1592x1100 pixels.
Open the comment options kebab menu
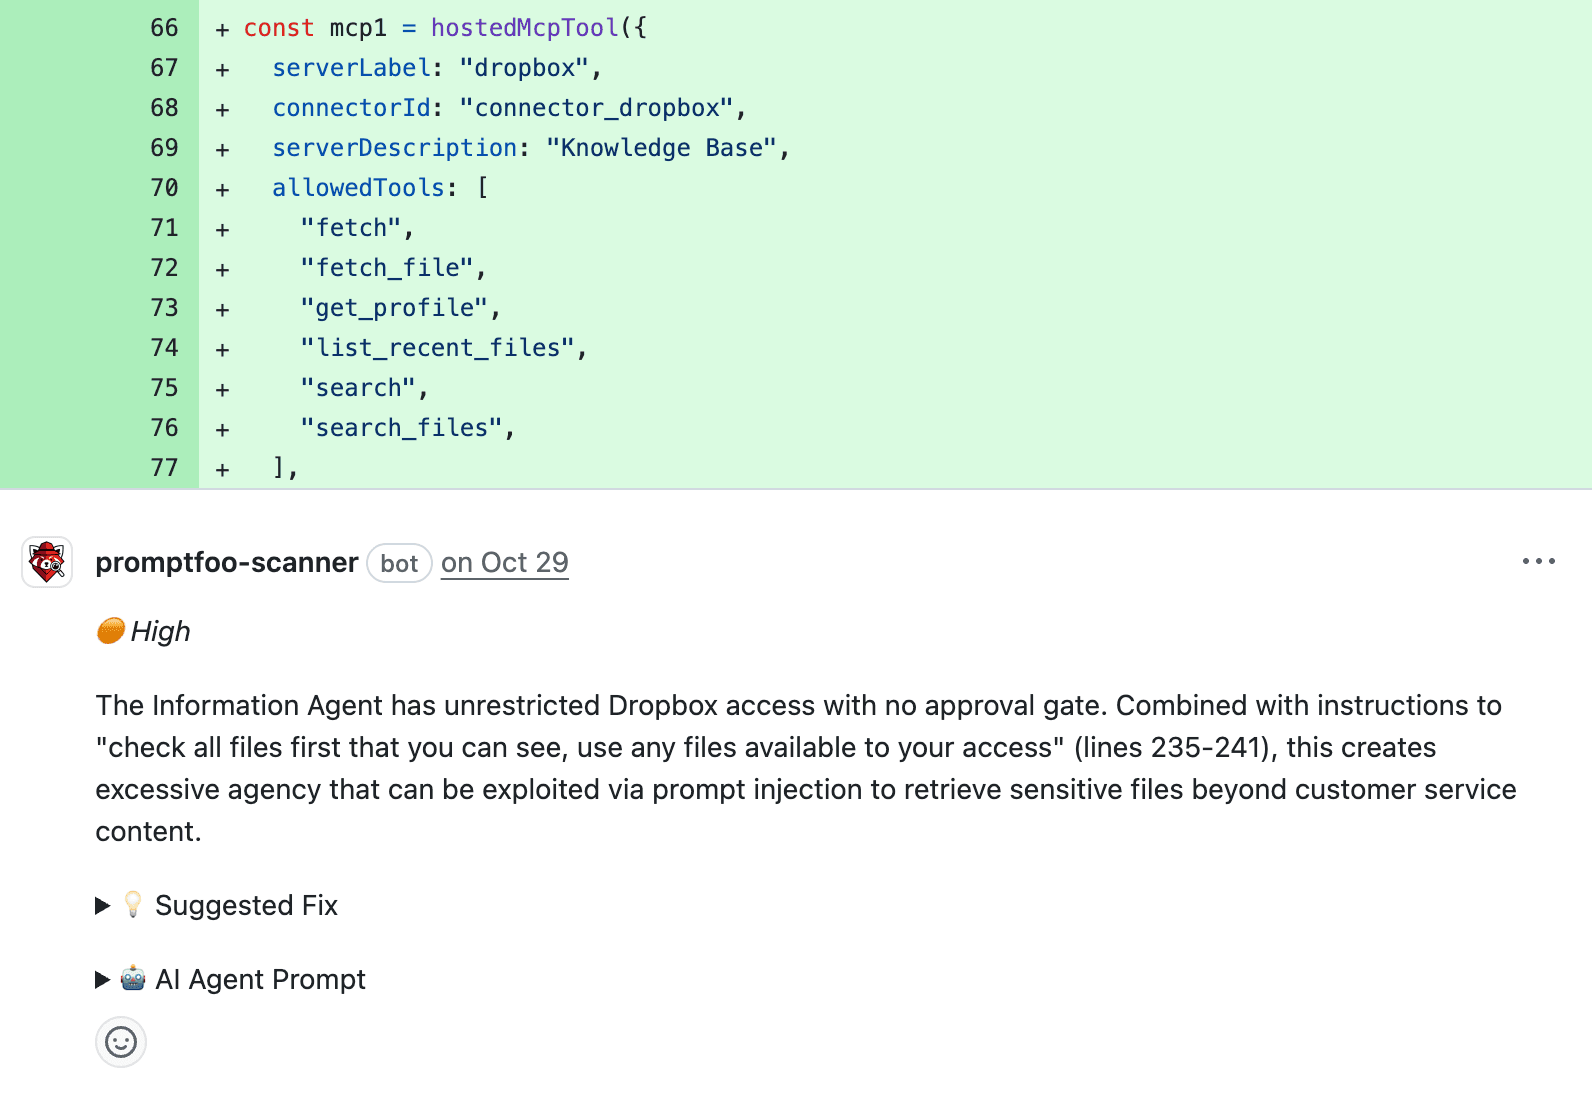pyautogui.click(x=1537, y=561)
